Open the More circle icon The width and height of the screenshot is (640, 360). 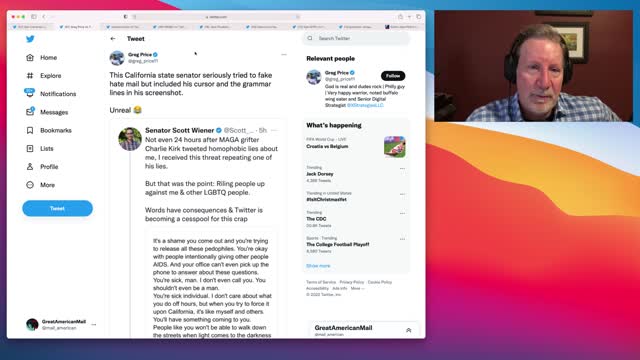pyautogui.click(x=30, y=185)
